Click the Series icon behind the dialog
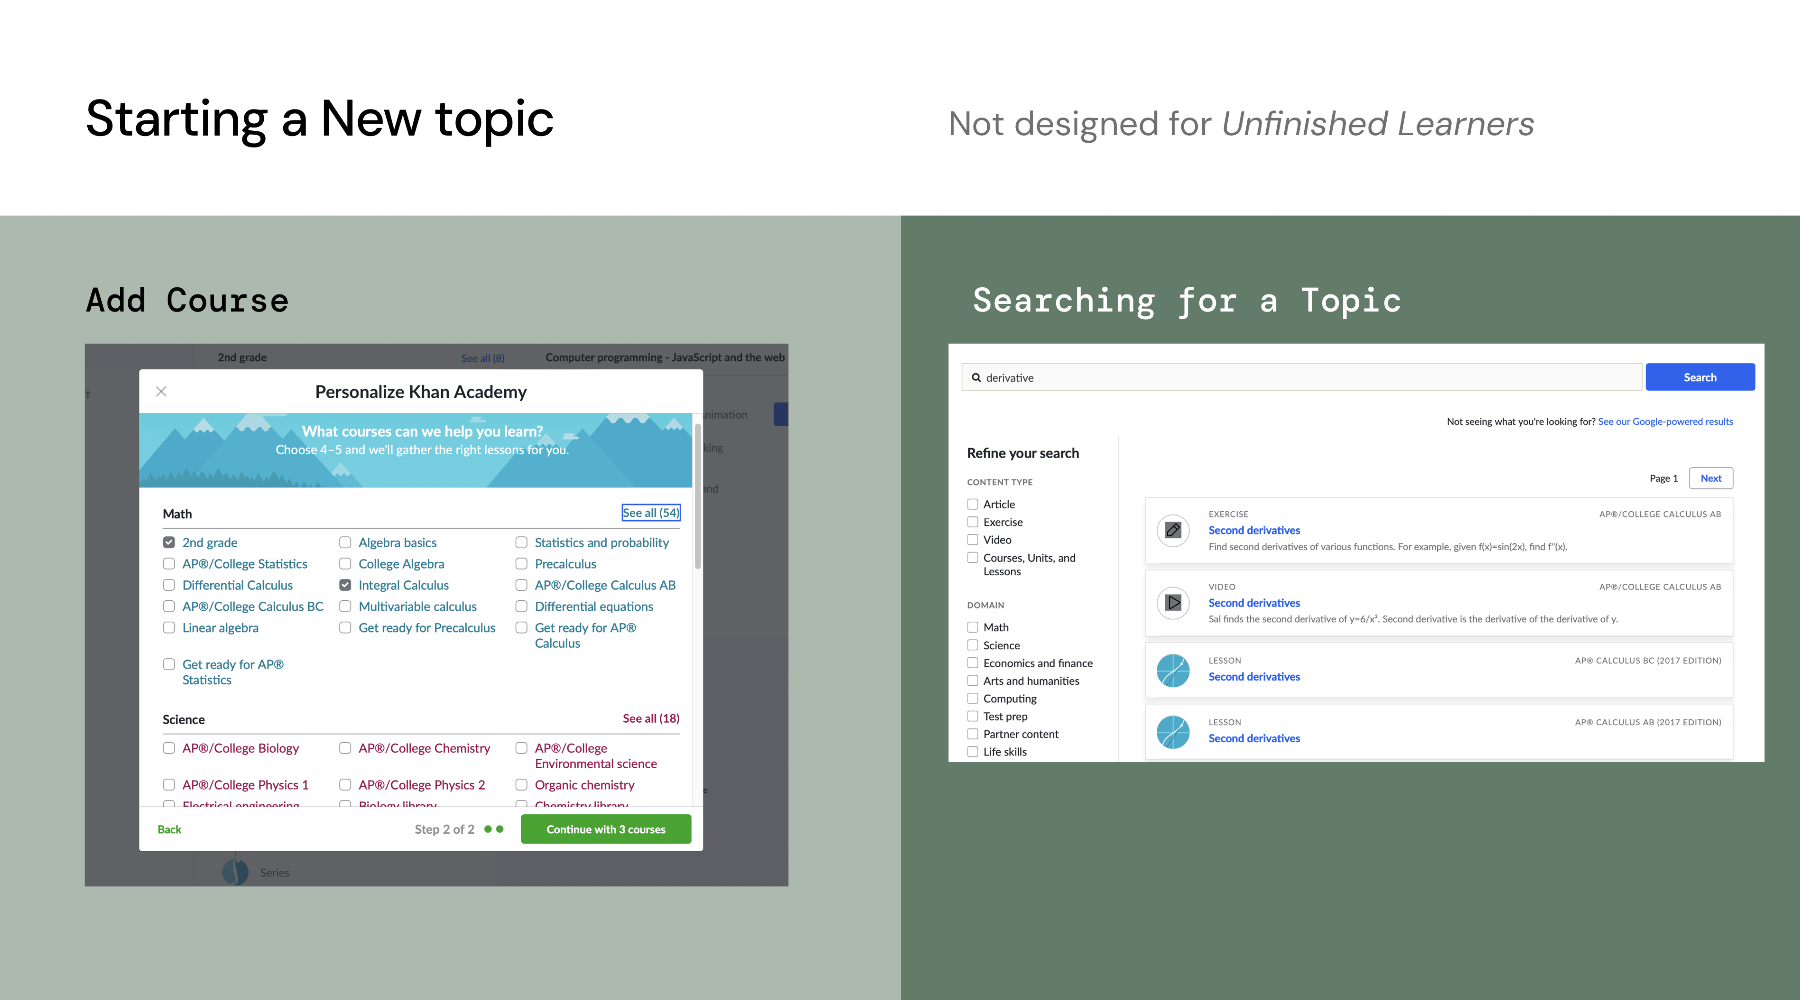 pos(235,872)
